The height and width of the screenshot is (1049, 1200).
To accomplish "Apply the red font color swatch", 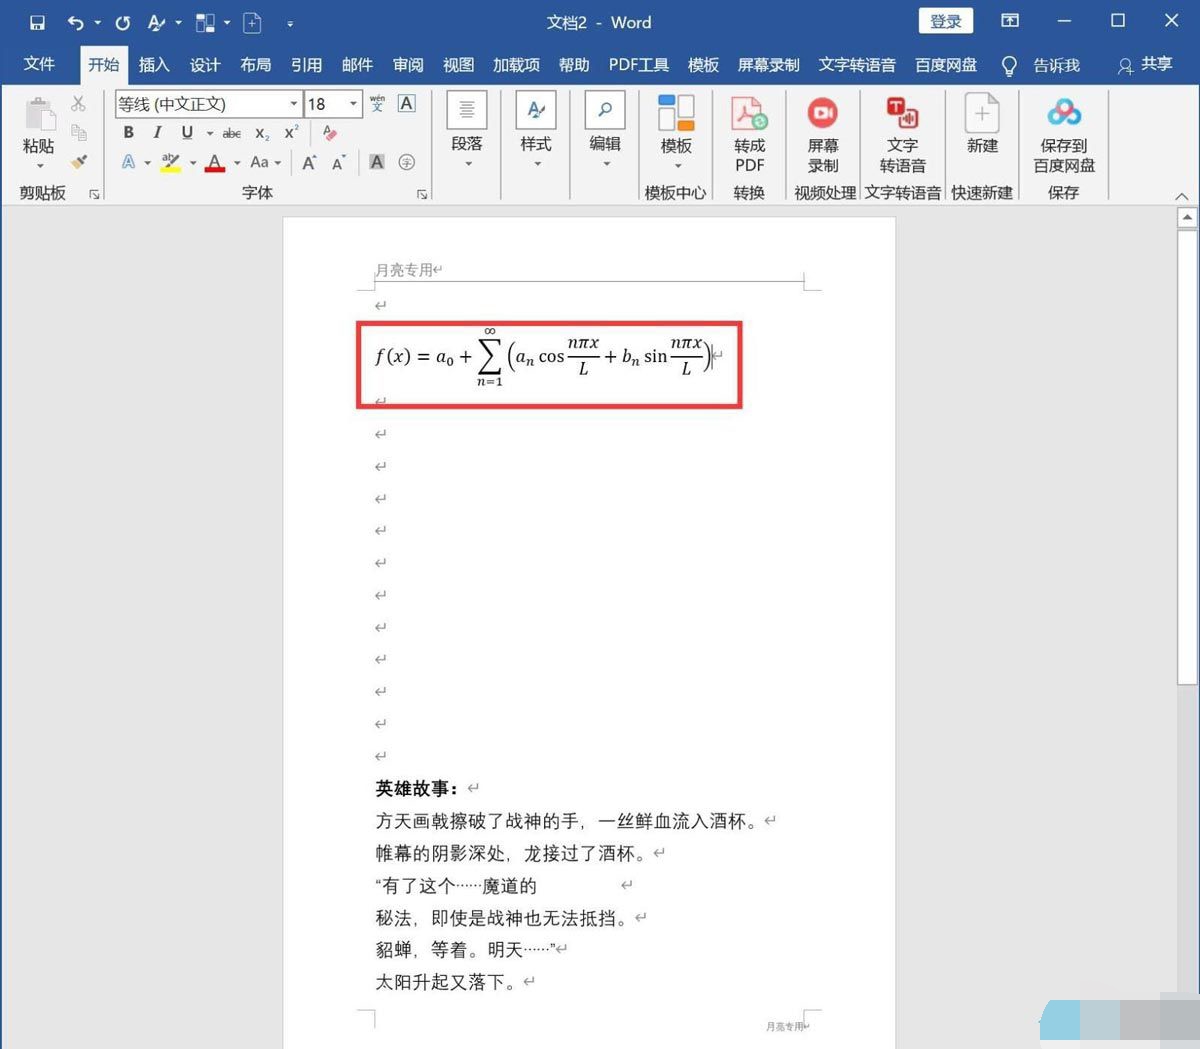I will (x=215, y=163).
